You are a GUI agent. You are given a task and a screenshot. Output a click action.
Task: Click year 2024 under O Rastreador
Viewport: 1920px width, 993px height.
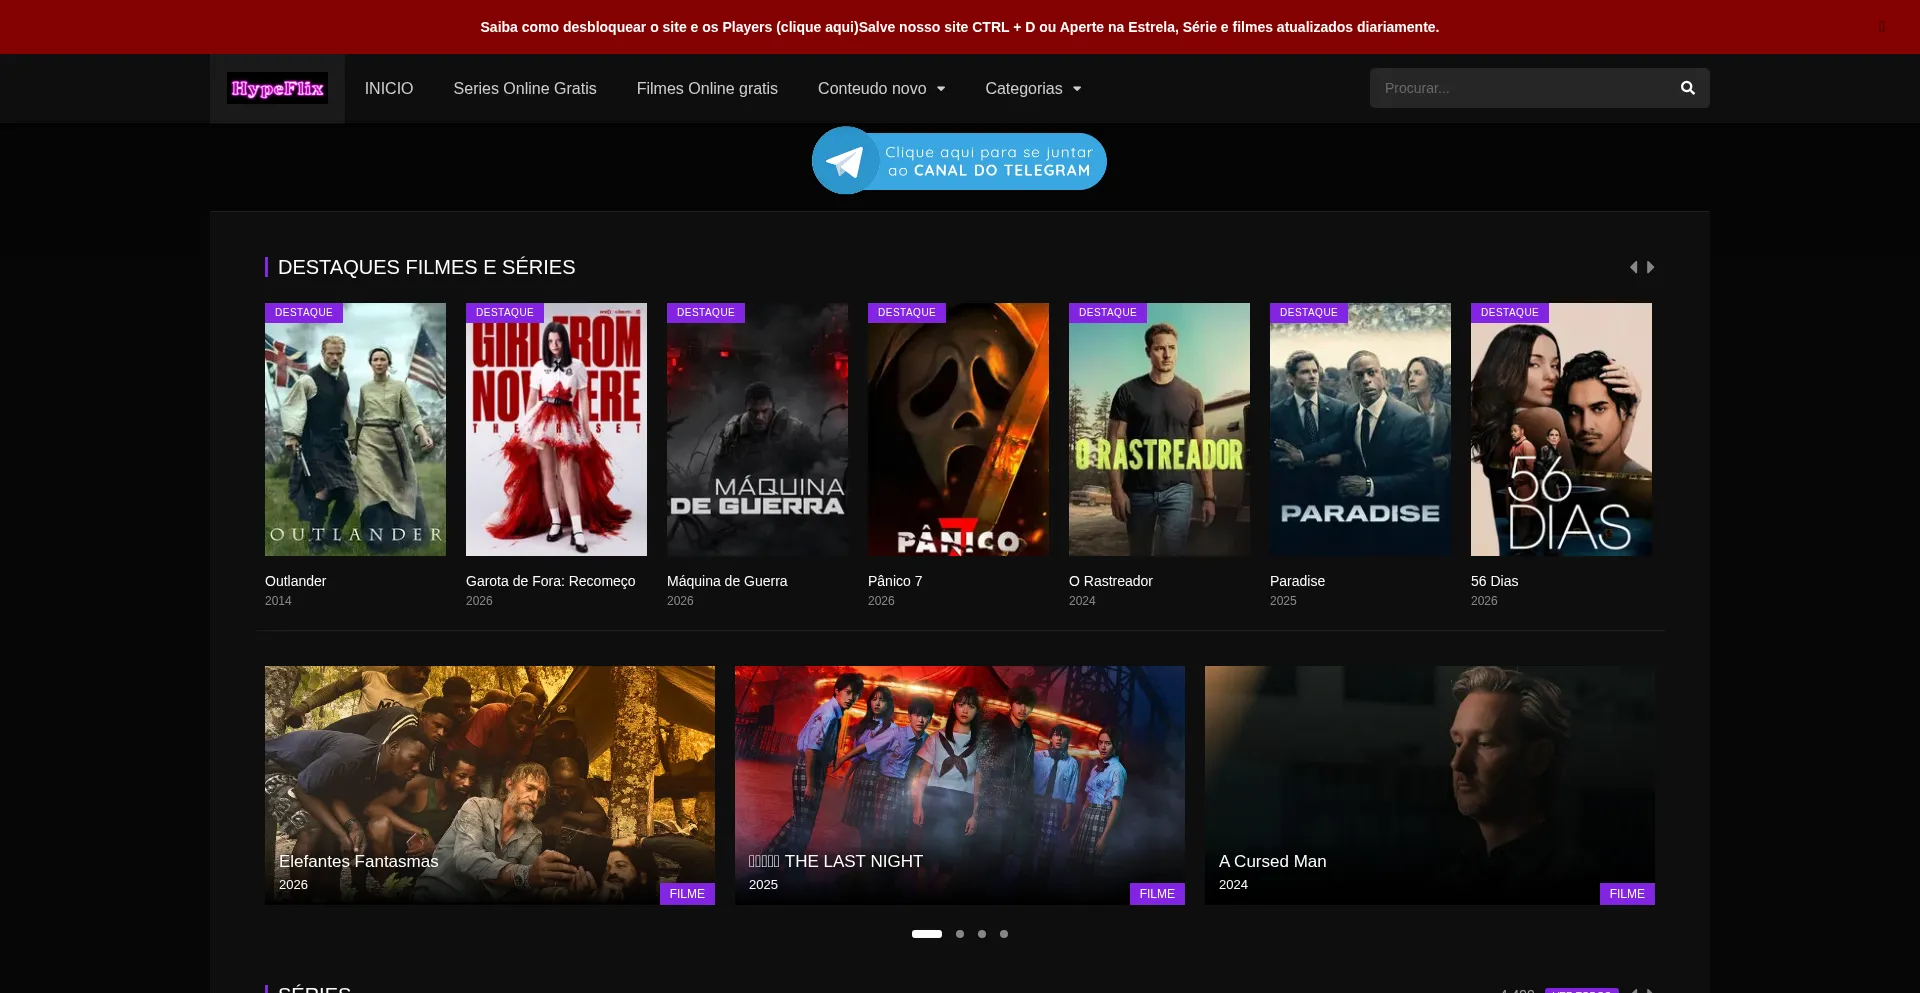point(1082,601)
